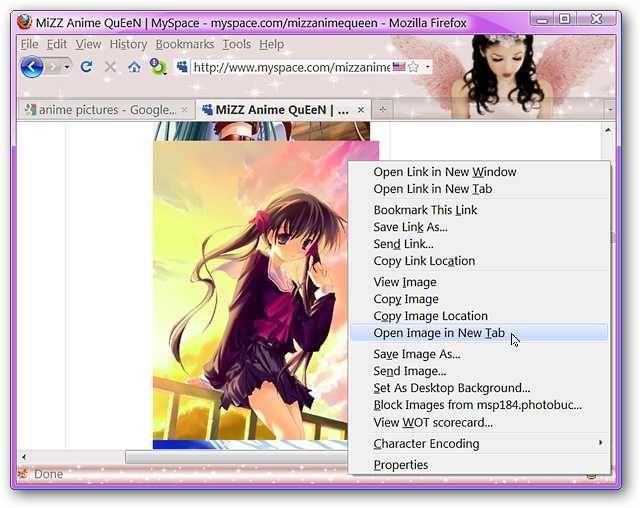Choose Send Link...

pyautogui.click(x=403, y=244)
